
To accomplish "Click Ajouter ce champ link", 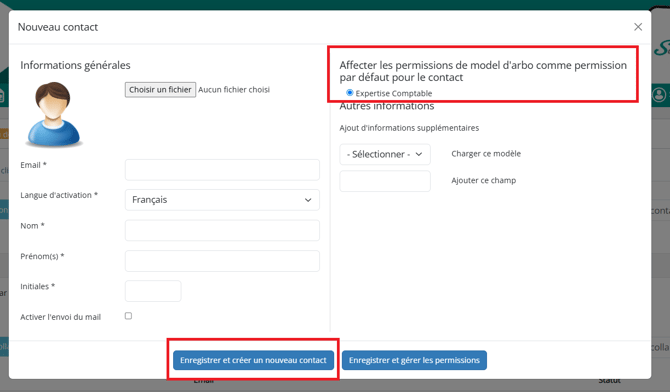I will tap(483, 180).
